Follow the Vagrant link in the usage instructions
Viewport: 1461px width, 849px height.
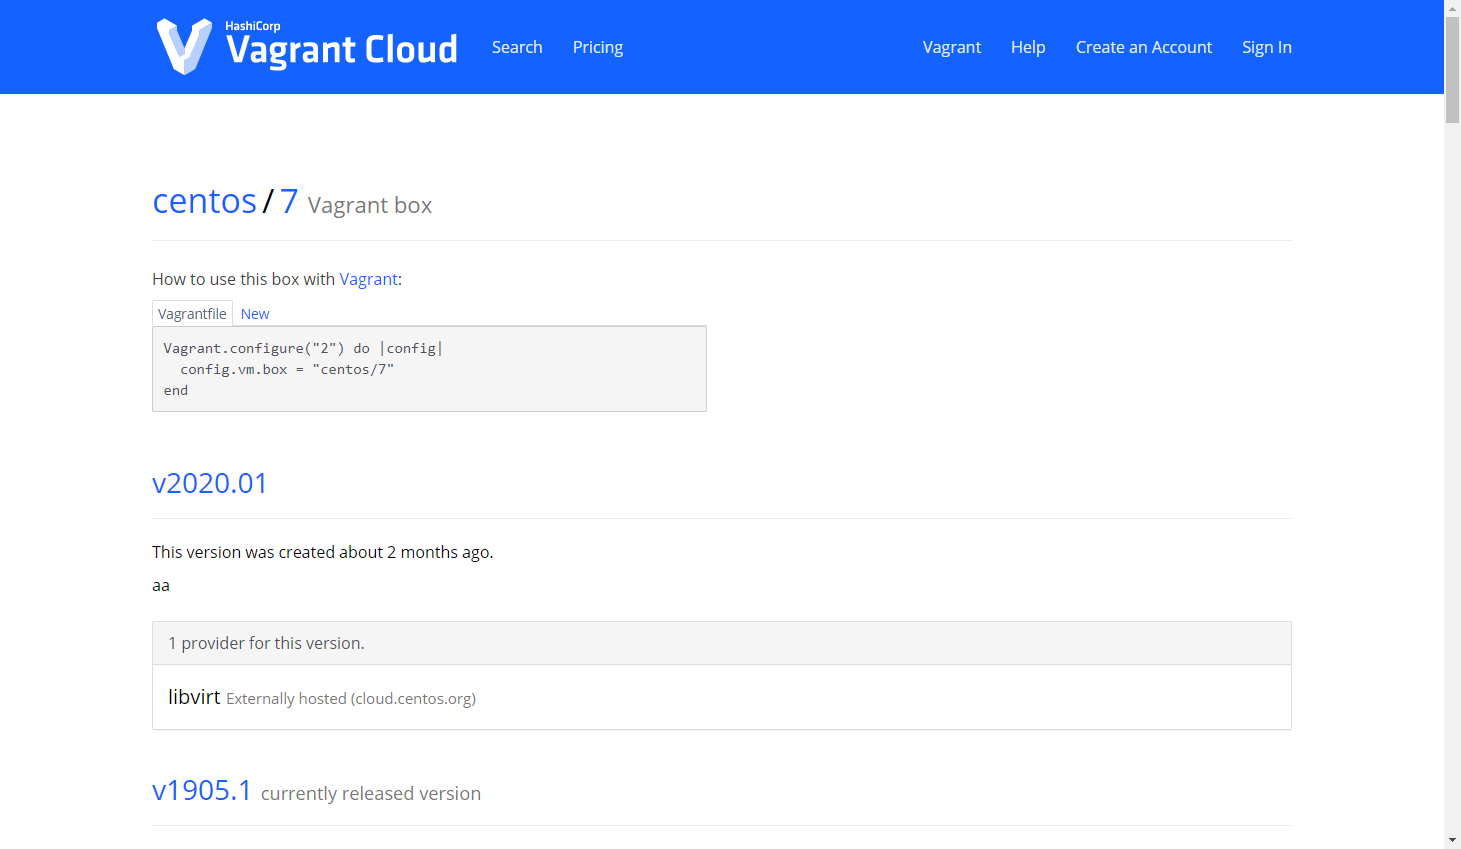click(369, 279)
